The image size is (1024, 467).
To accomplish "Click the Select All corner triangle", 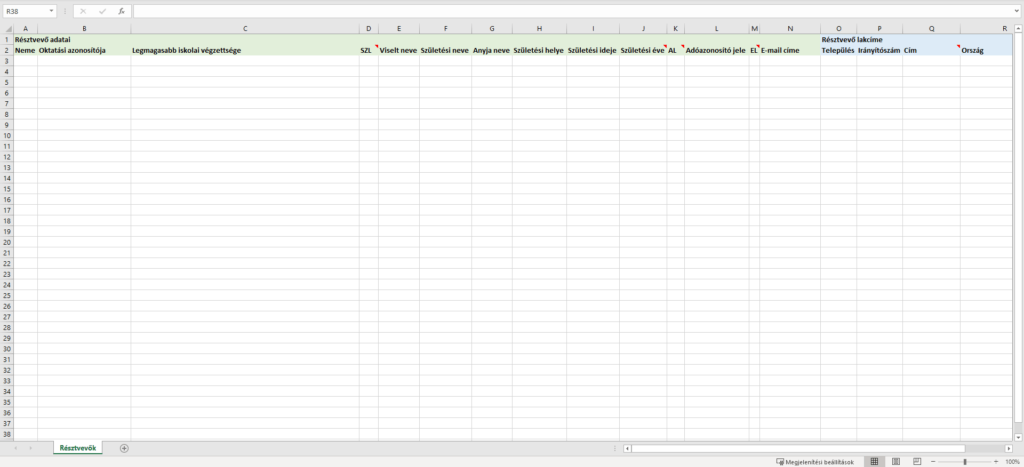I will point(6,29).
